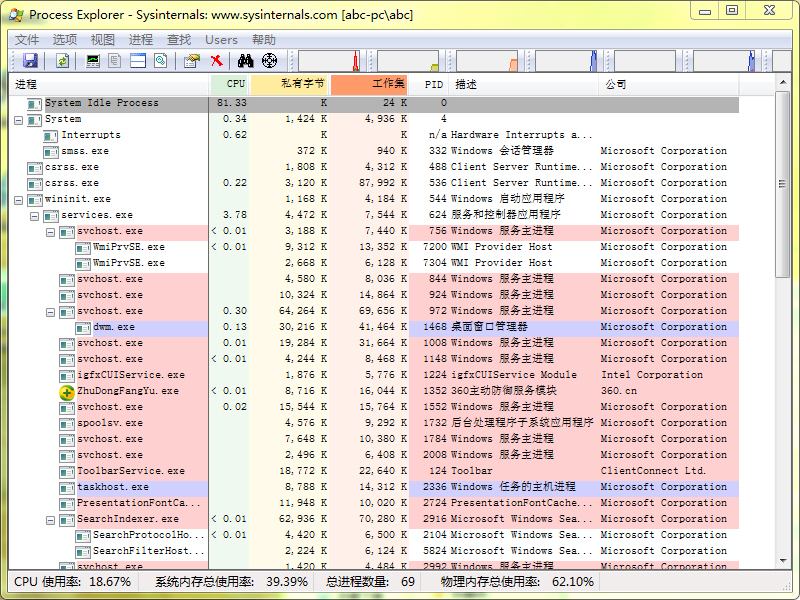The width and height of the screenshot is (800, 600).
Task: Click the System Idle Process icon
Action: (x=34, y=104)
